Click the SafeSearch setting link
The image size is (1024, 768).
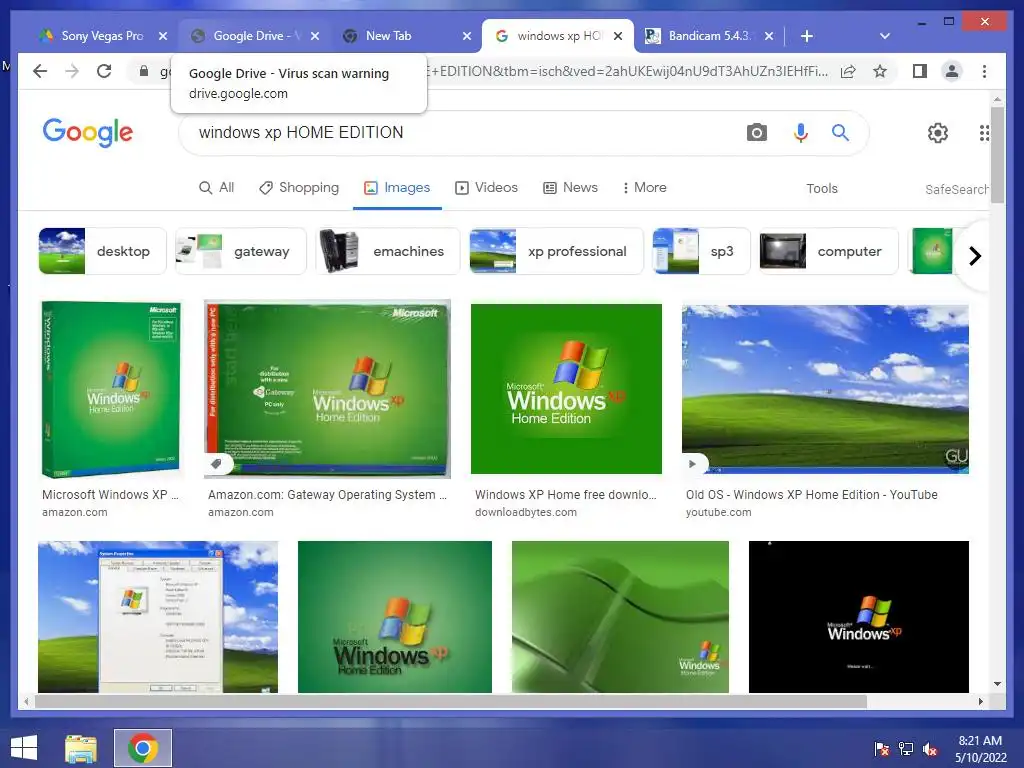(x=956, y=189)
